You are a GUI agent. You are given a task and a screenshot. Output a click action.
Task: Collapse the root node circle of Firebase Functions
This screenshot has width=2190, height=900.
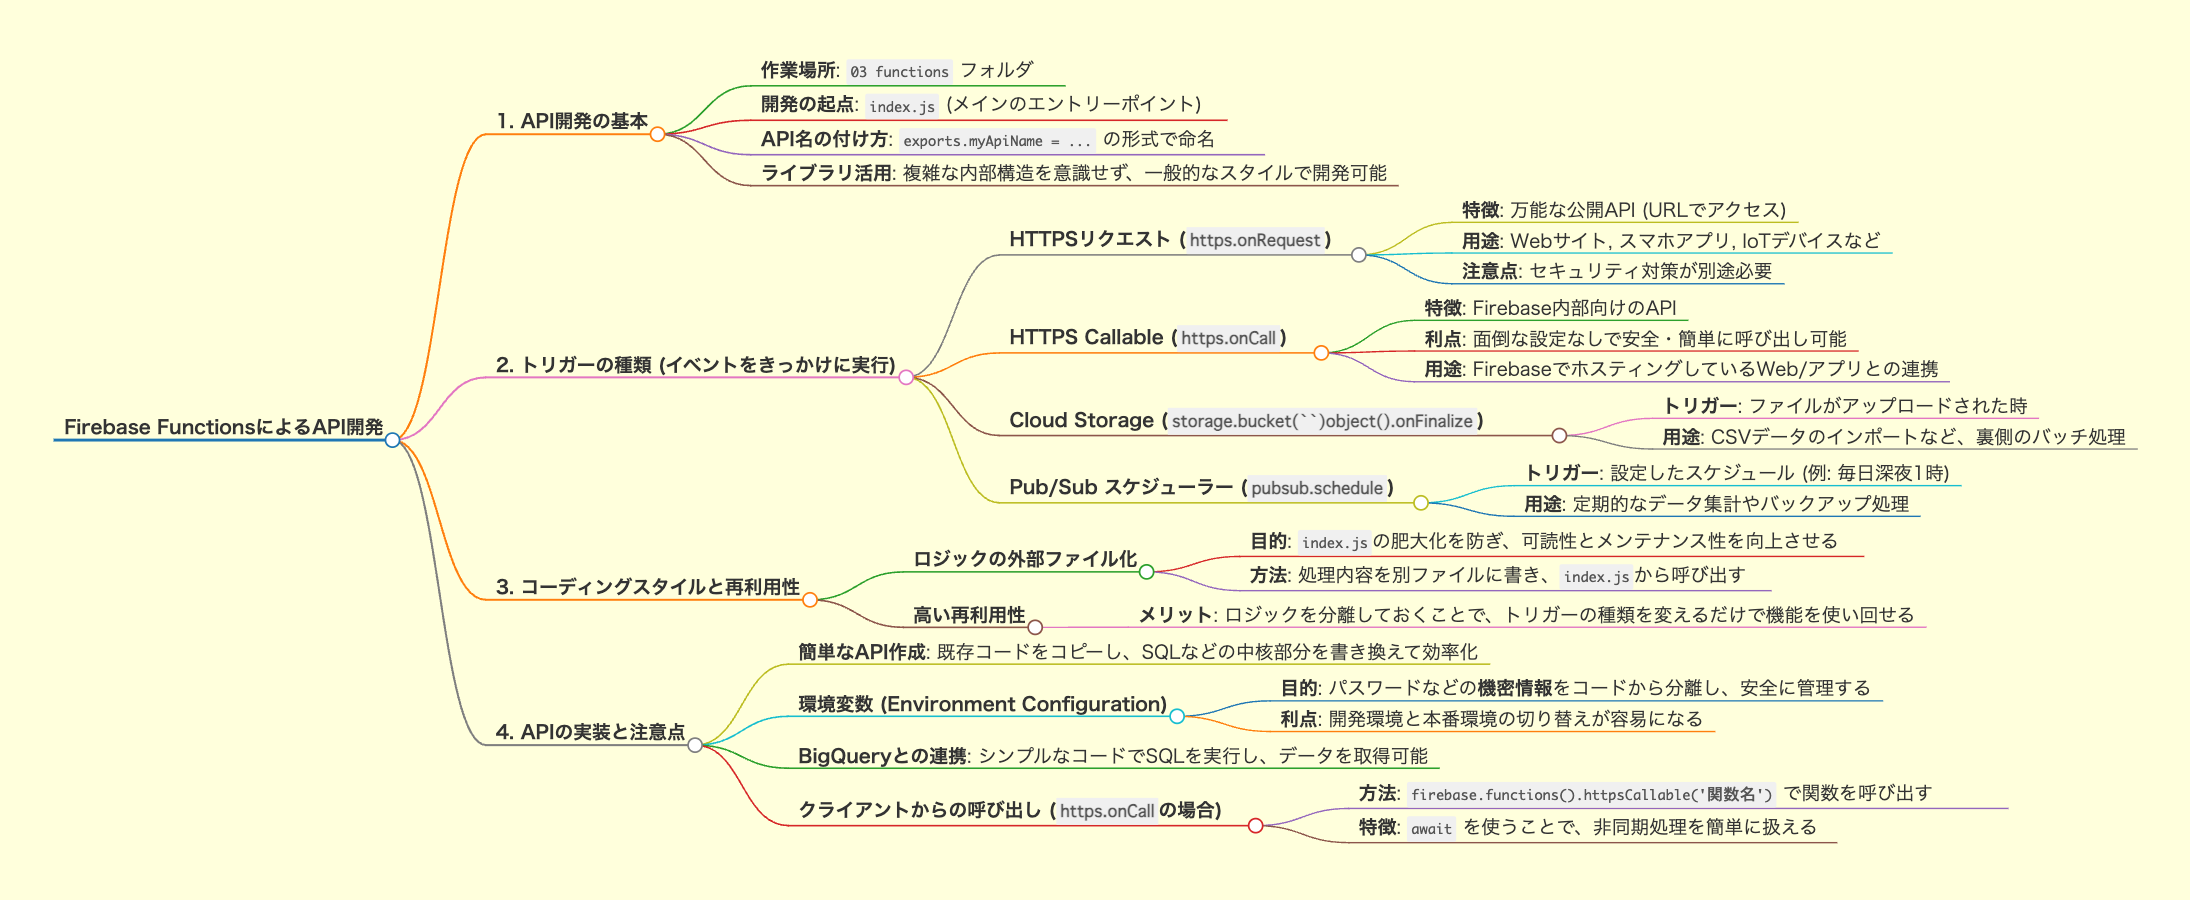393,440
